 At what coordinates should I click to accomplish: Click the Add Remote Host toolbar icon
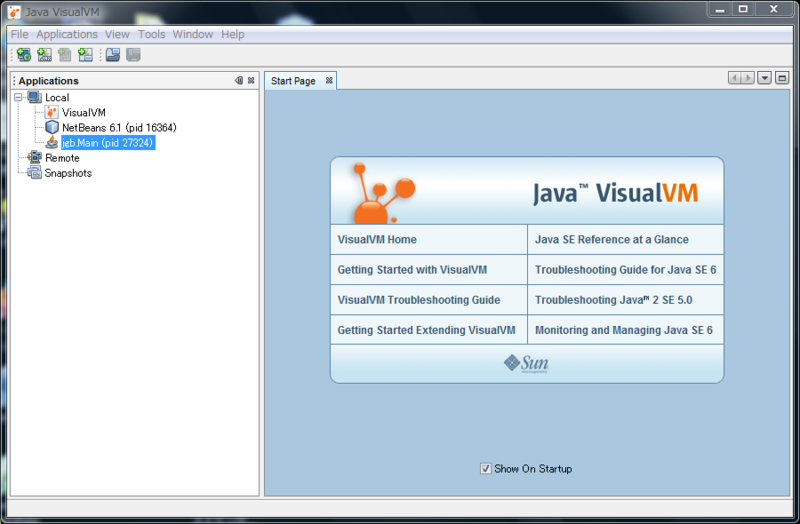pos(23,55)
